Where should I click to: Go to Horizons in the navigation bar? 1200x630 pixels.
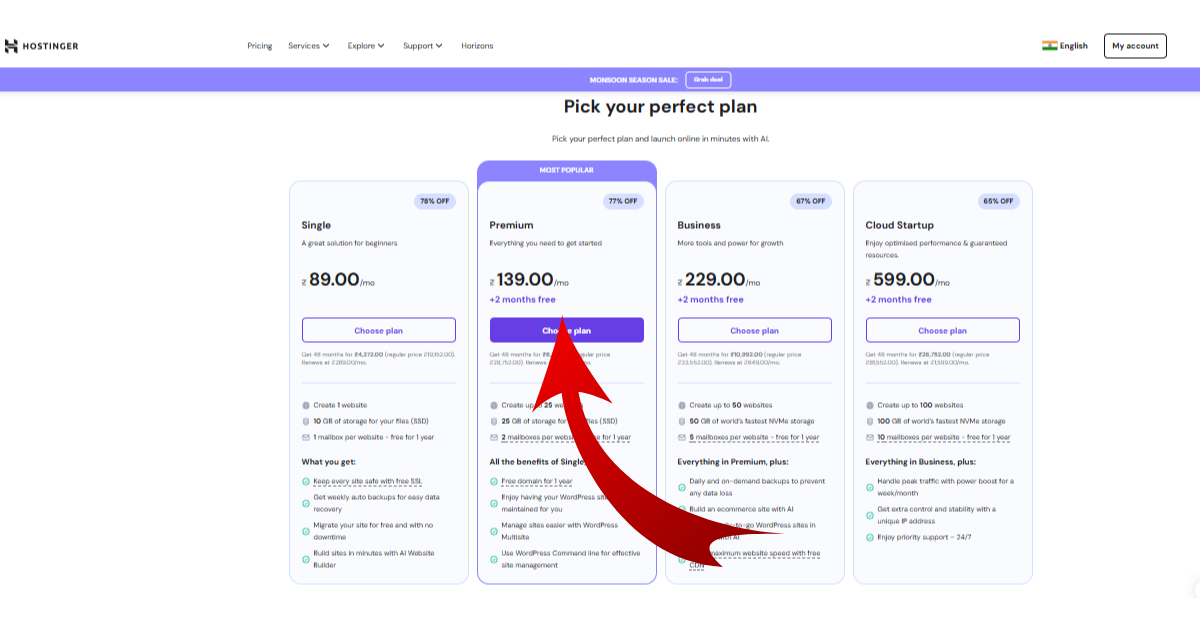point(477,46)
